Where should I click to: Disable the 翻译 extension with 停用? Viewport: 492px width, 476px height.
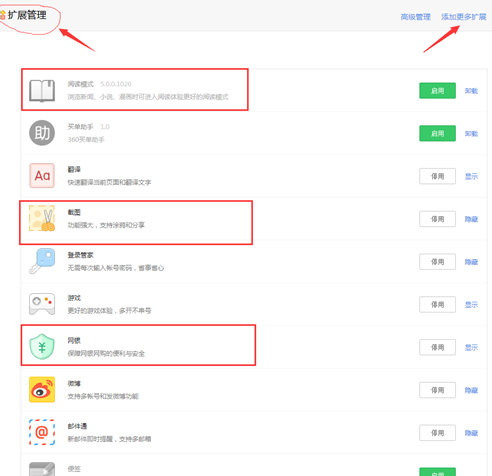tap(437, 176)
